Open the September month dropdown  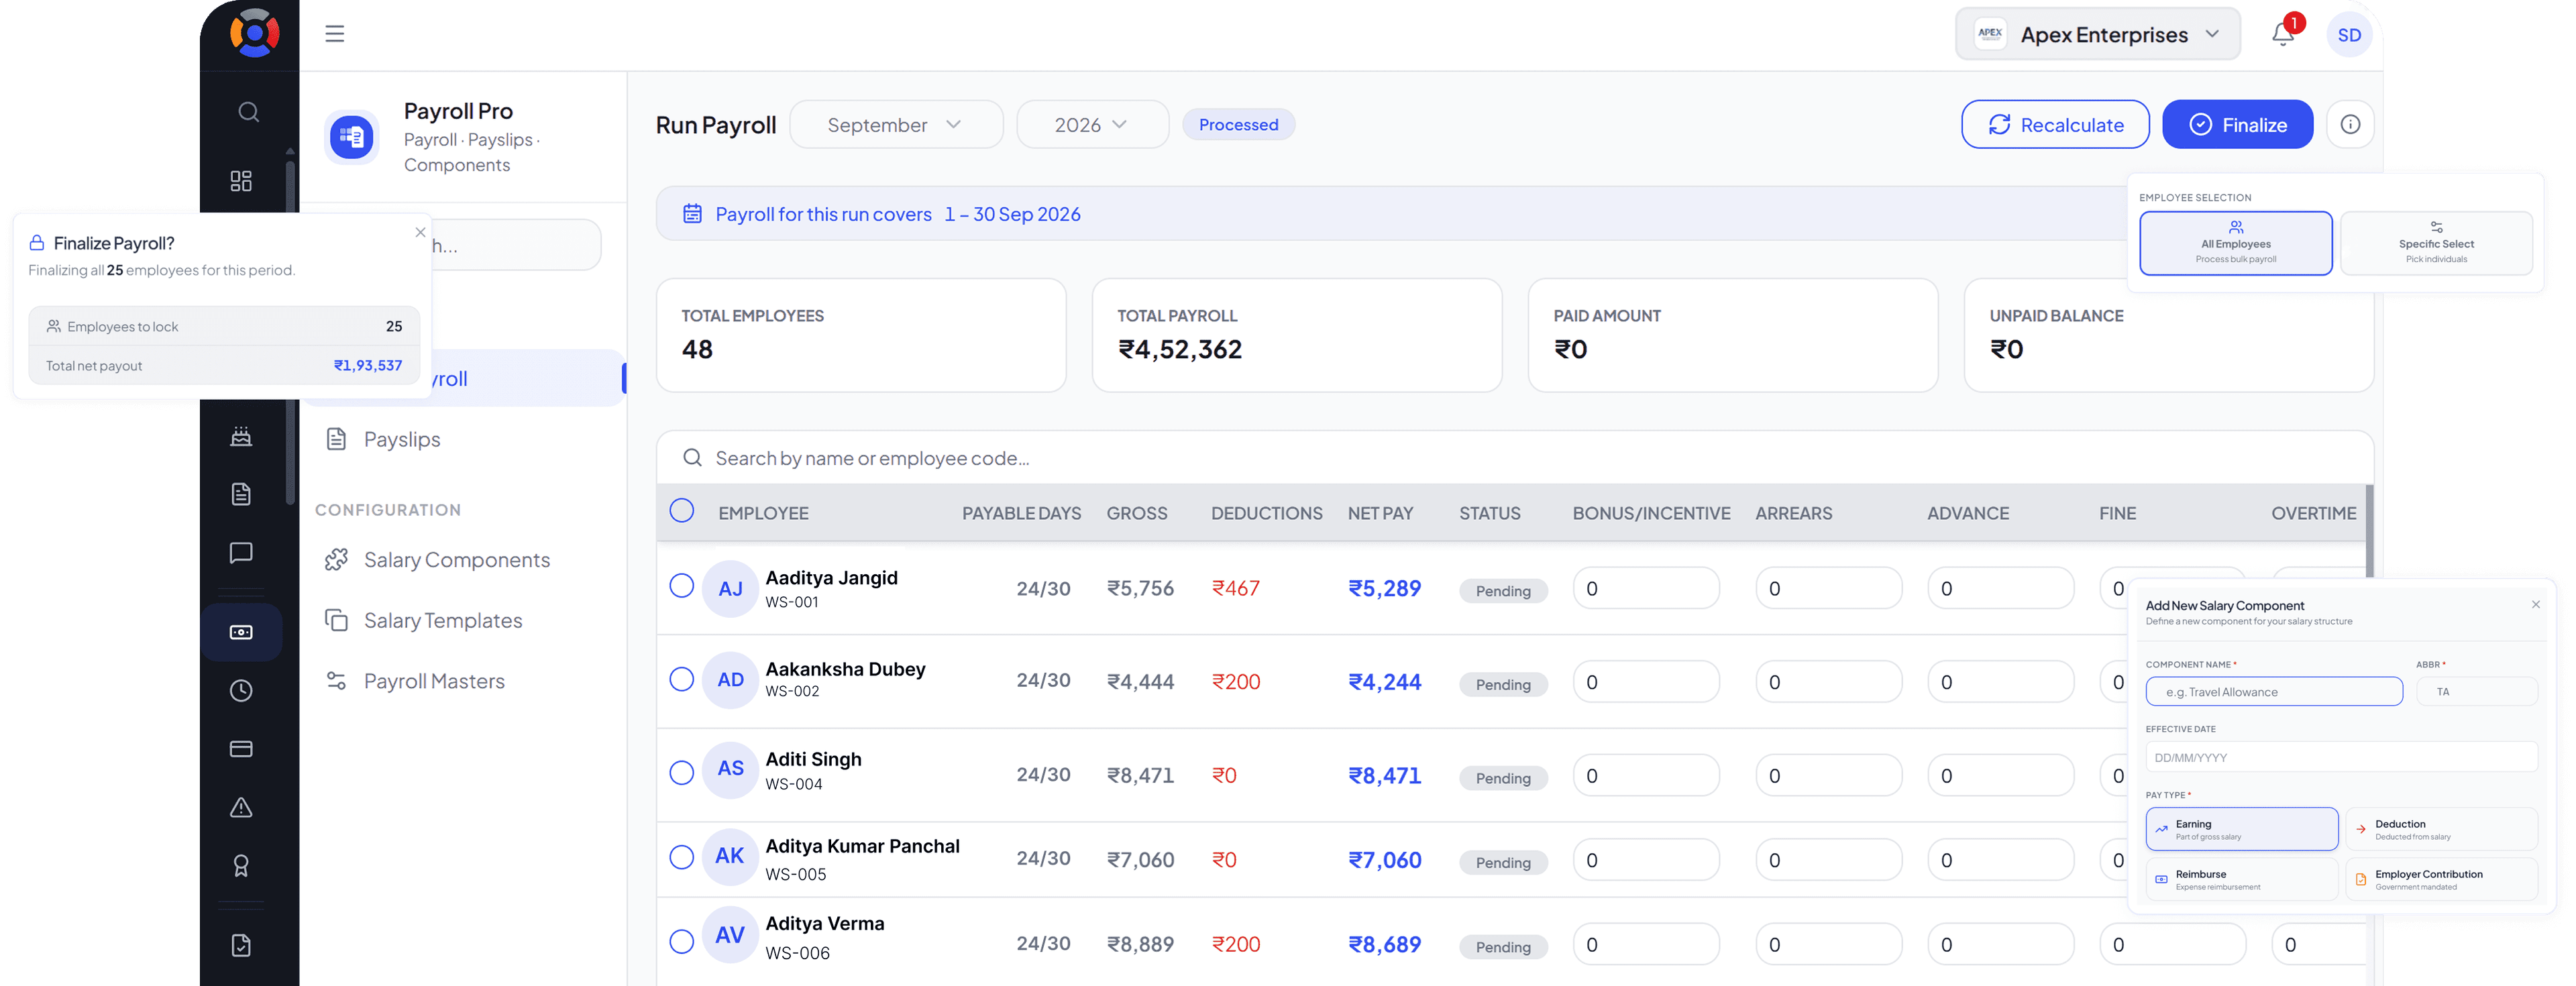[896, 125]
